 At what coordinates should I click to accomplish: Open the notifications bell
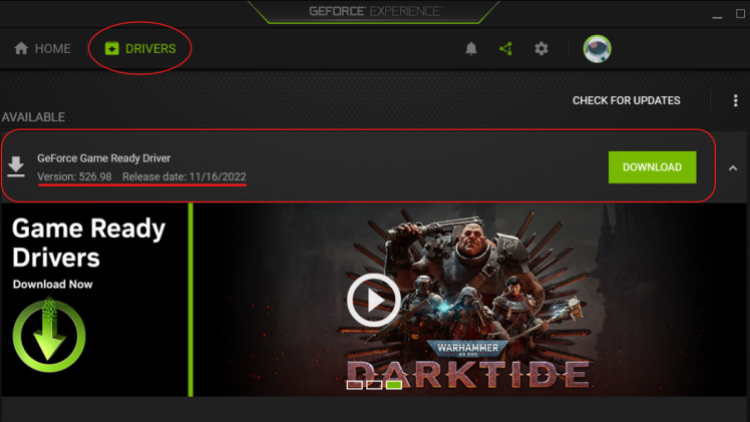(x=471, y=48)
